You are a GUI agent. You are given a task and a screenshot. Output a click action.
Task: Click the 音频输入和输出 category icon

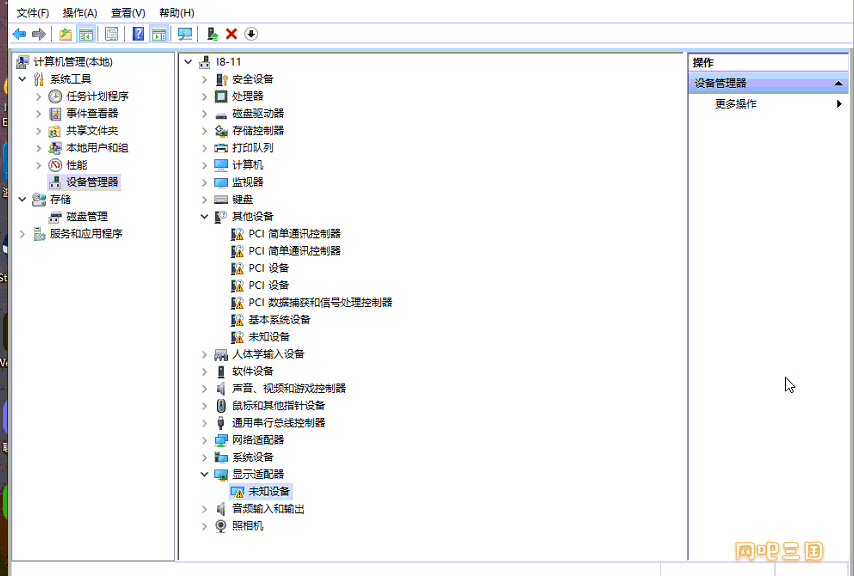coord(221,509)
